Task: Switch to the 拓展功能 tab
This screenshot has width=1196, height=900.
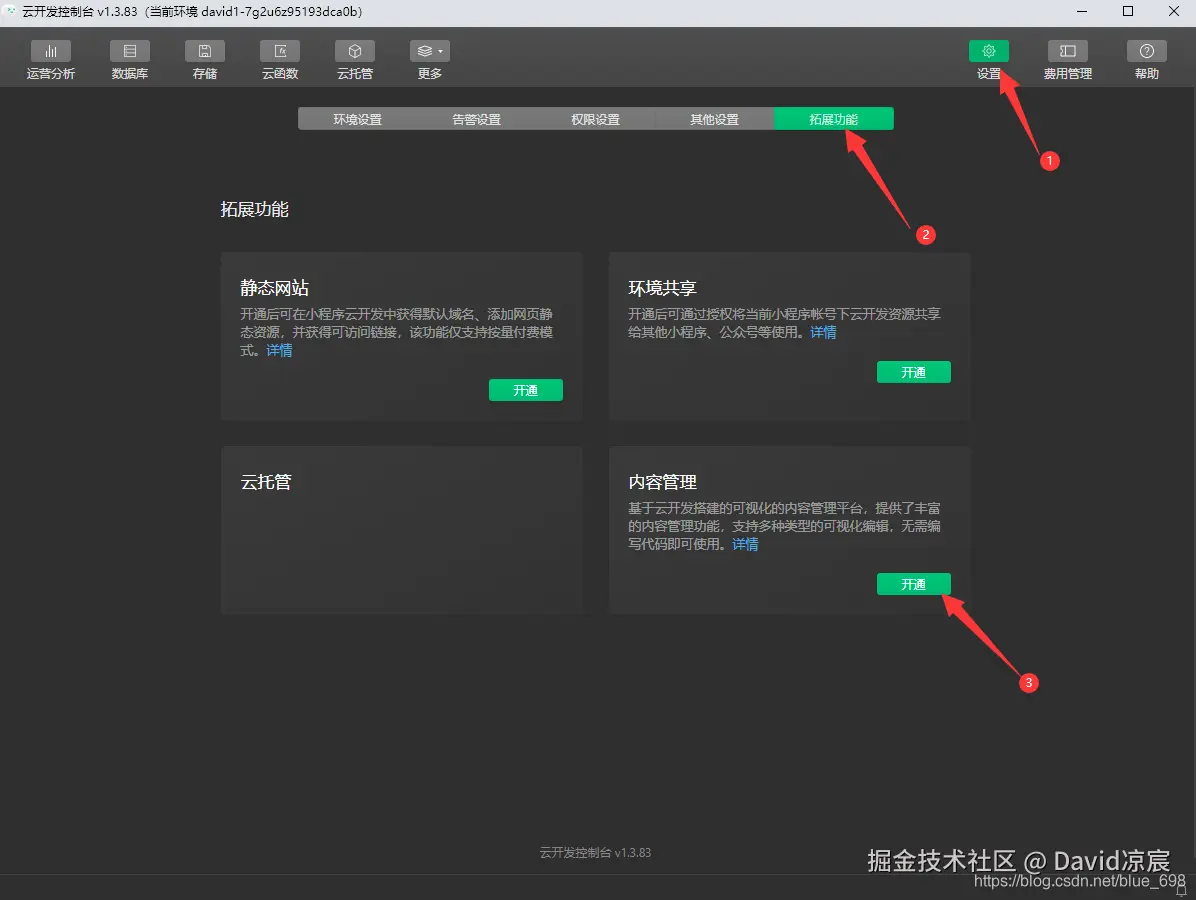Action: (x=833, y=118)
